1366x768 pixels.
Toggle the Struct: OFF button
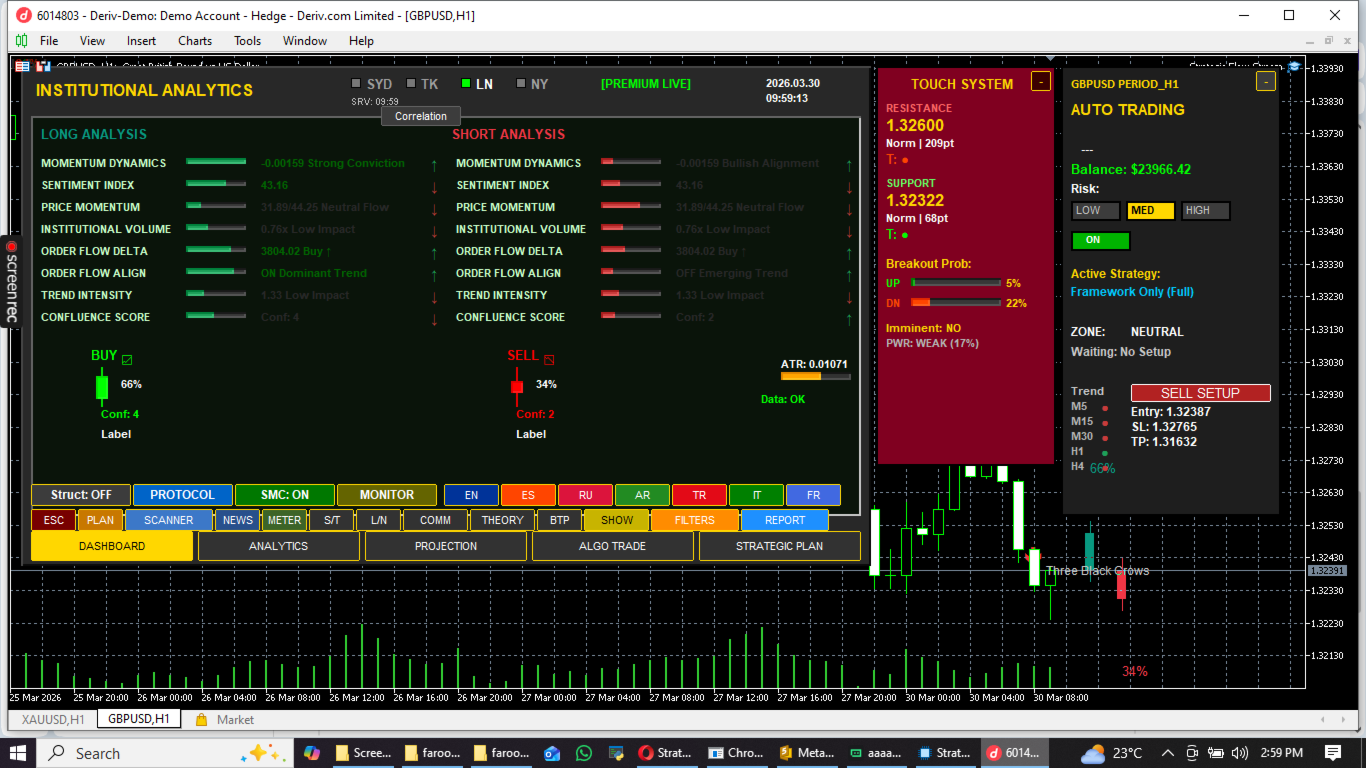[81, 495]
